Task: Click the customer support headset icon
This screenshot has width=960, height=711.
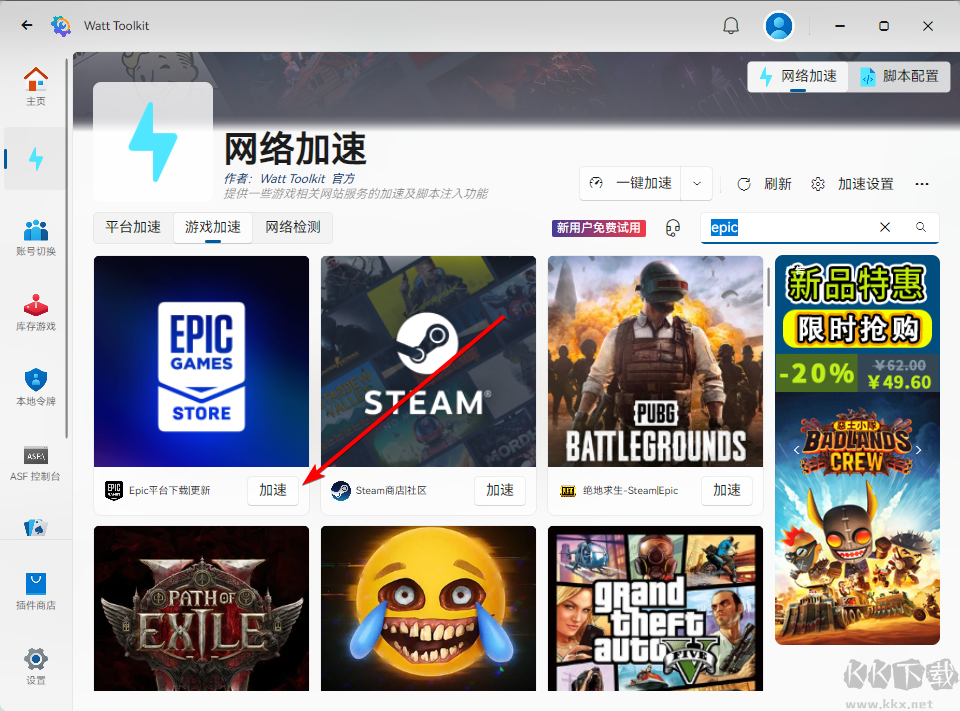Action: [672, 228]
